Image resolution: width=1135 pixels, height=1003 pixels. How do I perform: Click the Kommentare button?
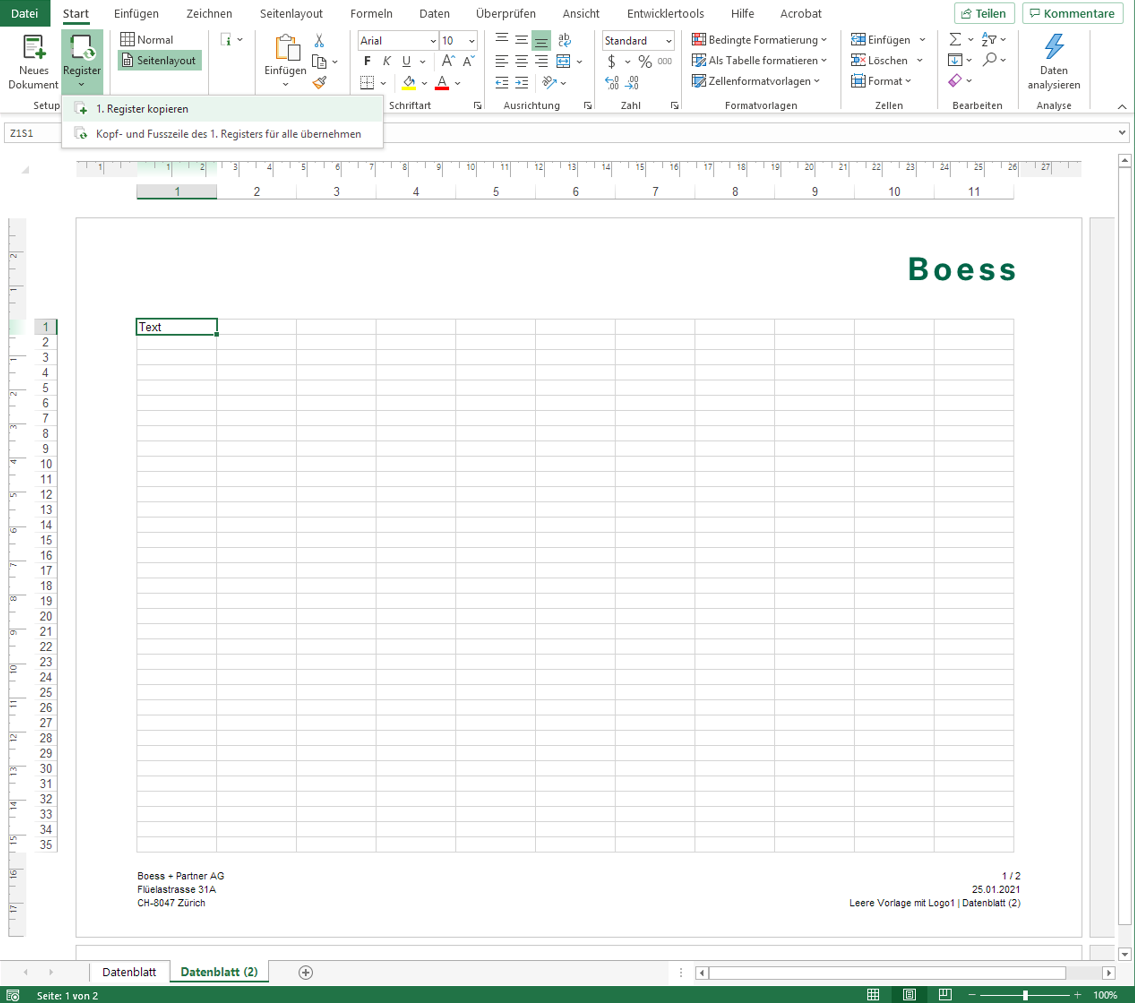(x=1072, y=14)
